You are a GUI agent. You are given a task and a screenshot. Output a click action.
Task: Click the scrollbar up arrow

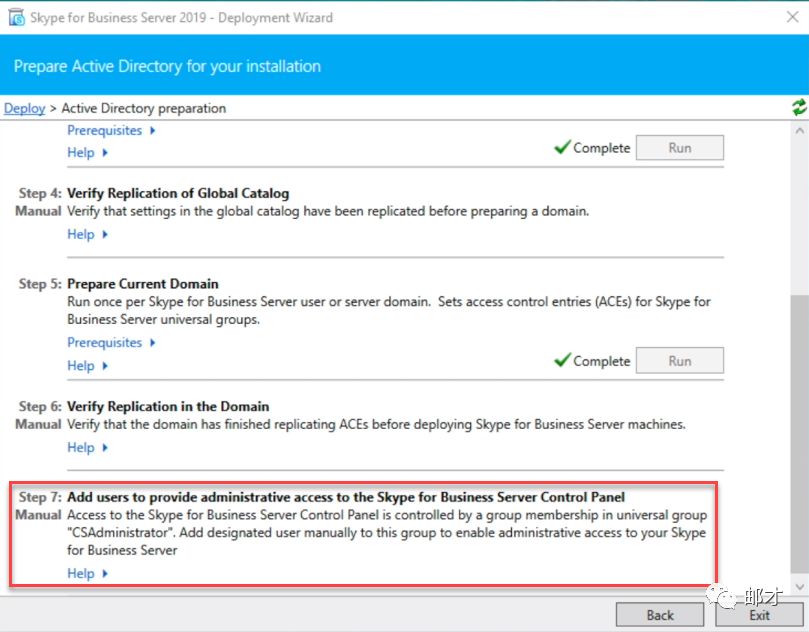point(798,131)
